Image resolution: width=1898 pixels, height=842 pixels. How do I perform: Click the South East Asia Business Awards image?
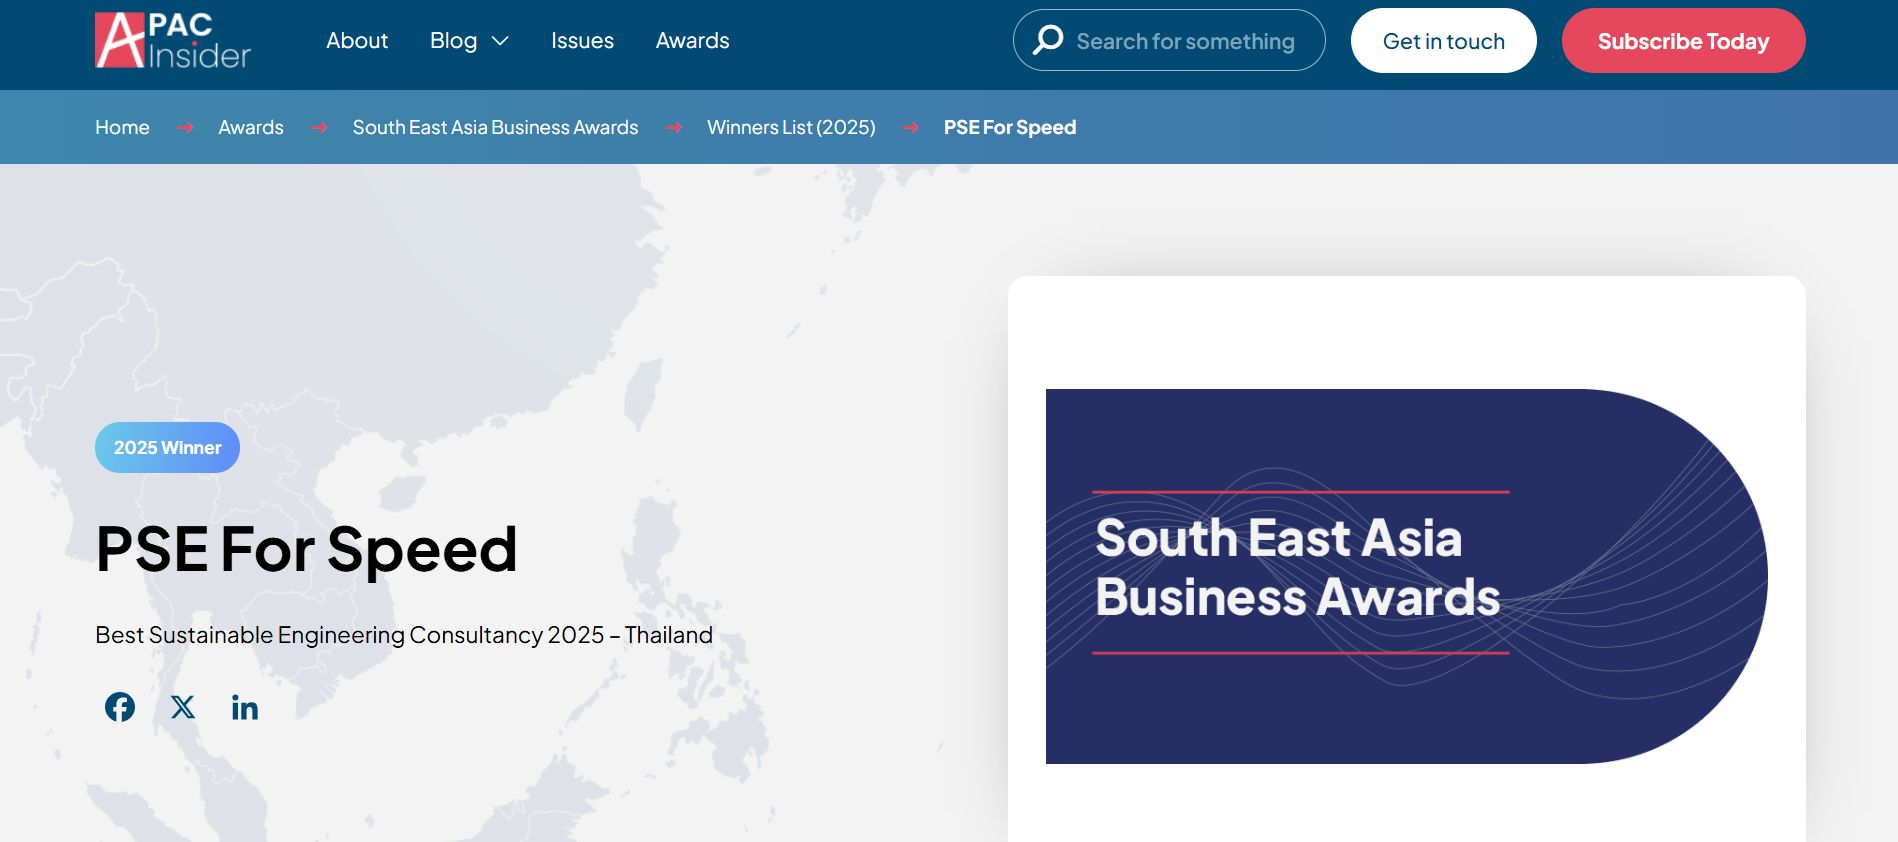pyautogui.click(x=1405, y=576)
